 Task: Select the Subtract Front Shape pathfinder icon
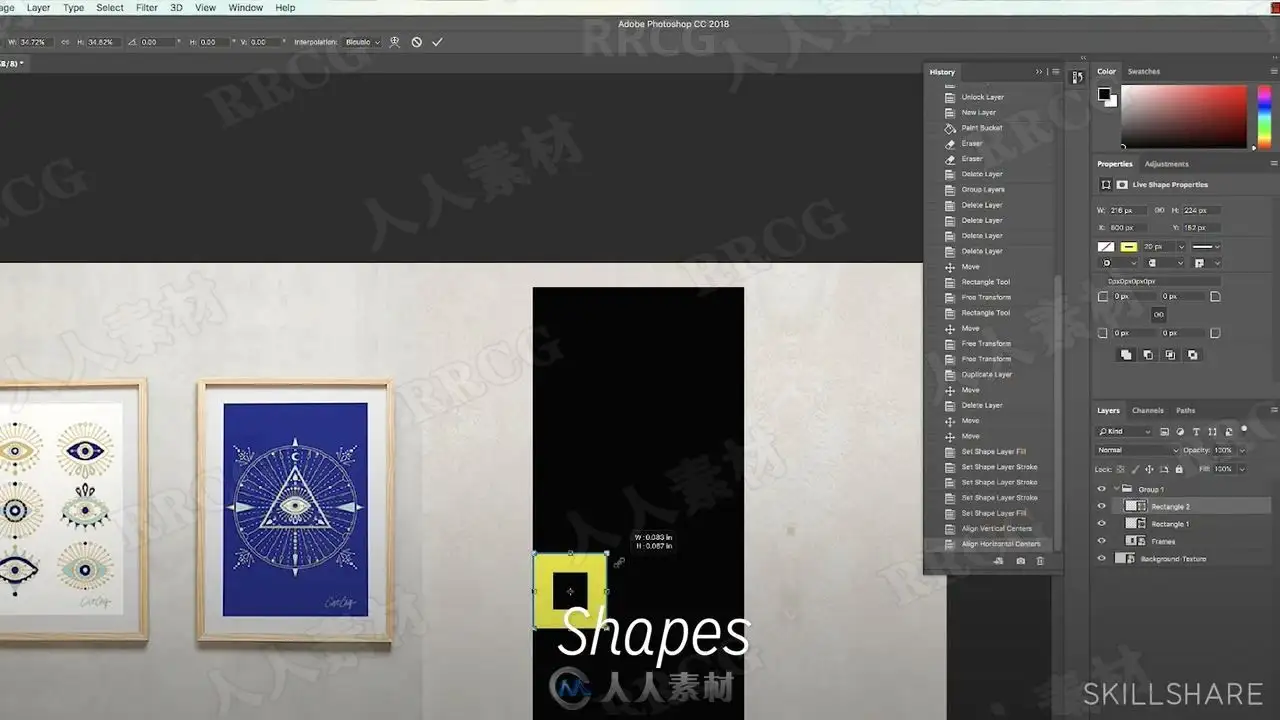[x=1148, y=355]
